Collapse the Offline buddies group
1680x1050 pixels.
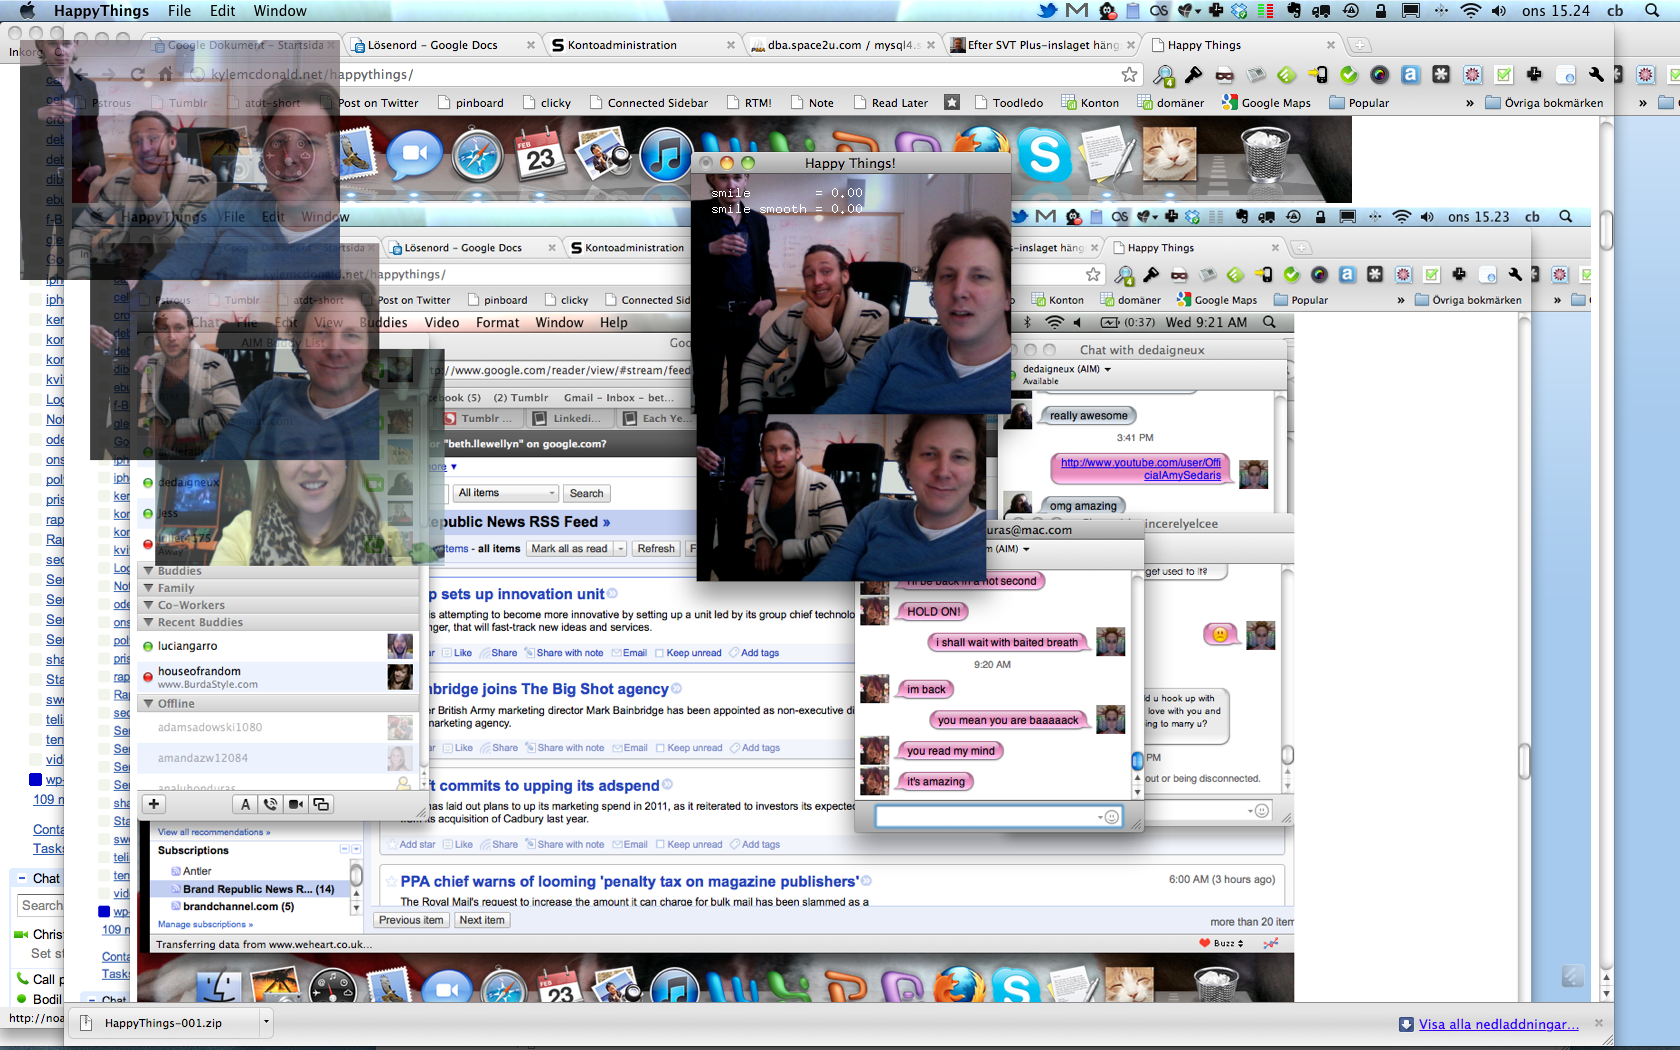click(x=149, y=704)
